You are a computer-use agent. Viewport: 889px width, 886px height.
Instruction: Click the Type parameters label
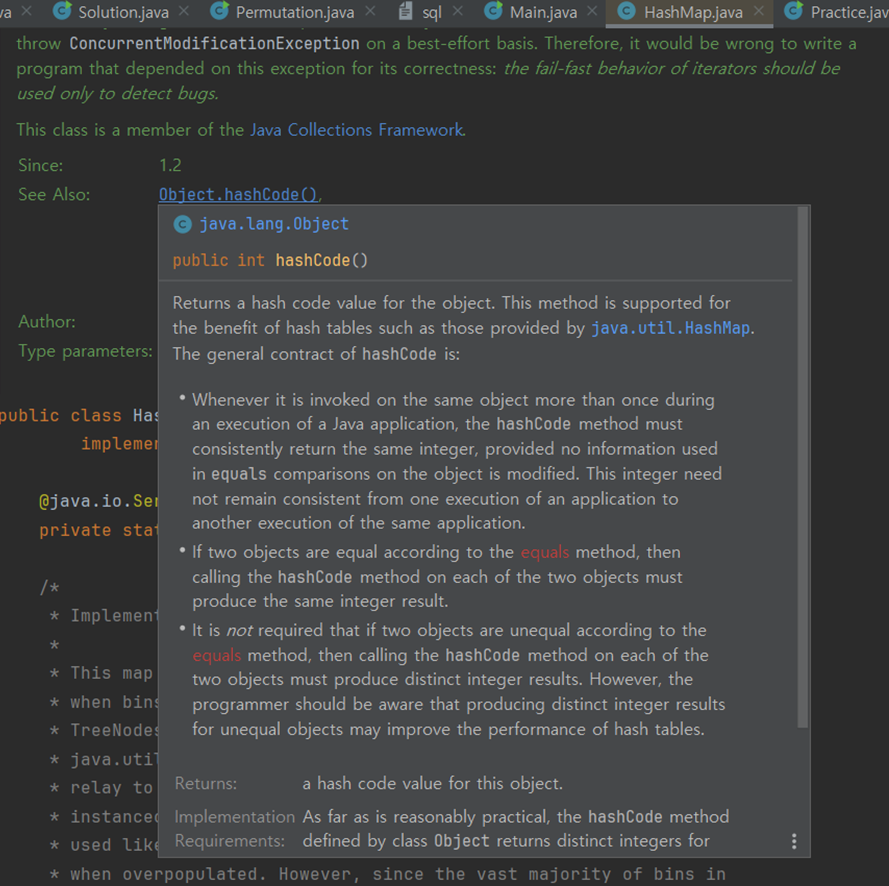pyautogui.click(x=85, y=351)
